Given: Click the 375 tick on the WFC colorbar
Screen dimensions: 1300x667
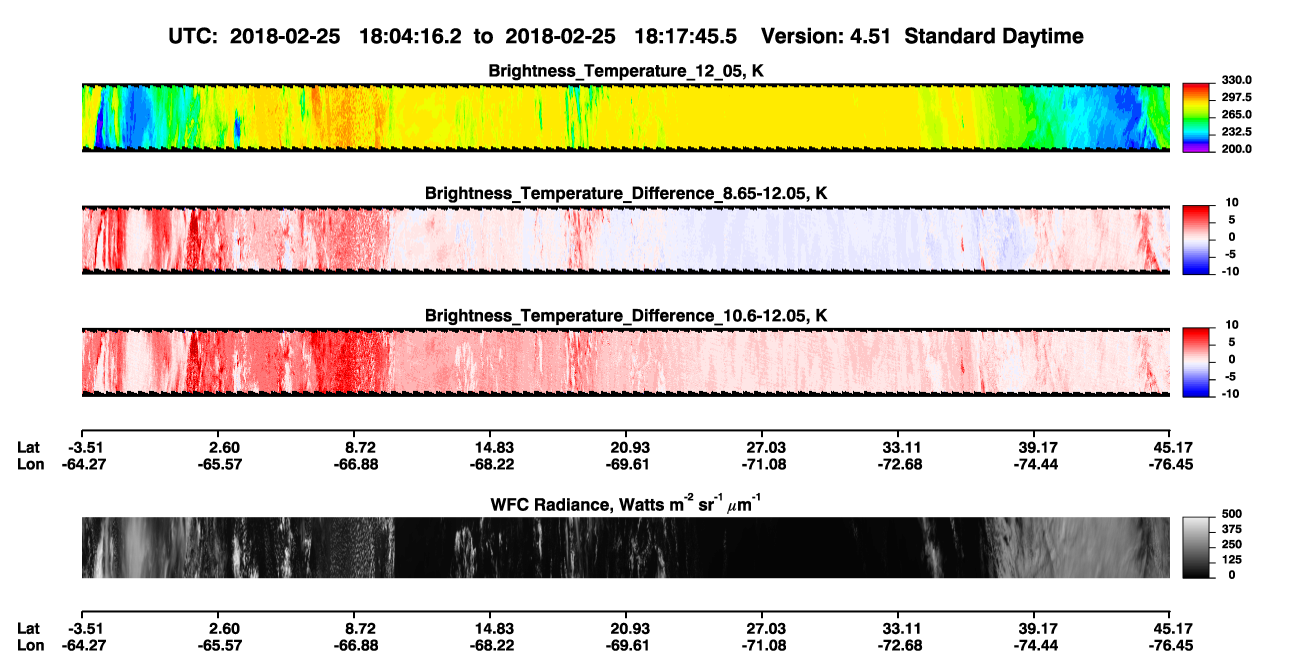Looking at the screenshot, I should 1232,530.
